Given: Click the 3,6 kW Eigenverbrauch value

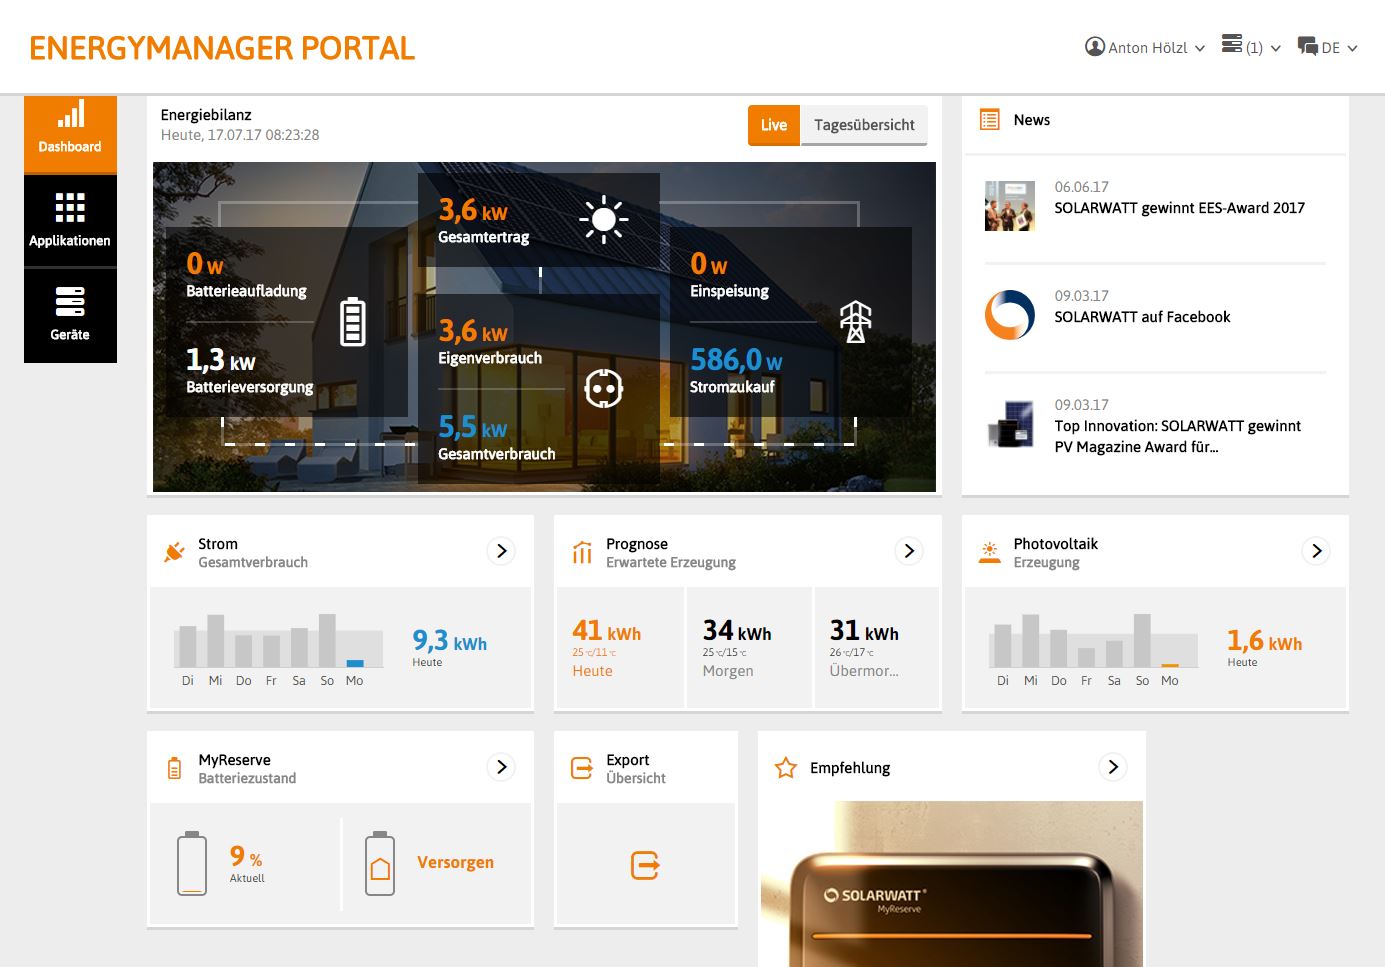Looking at the screenshot, I should point(473,331).
